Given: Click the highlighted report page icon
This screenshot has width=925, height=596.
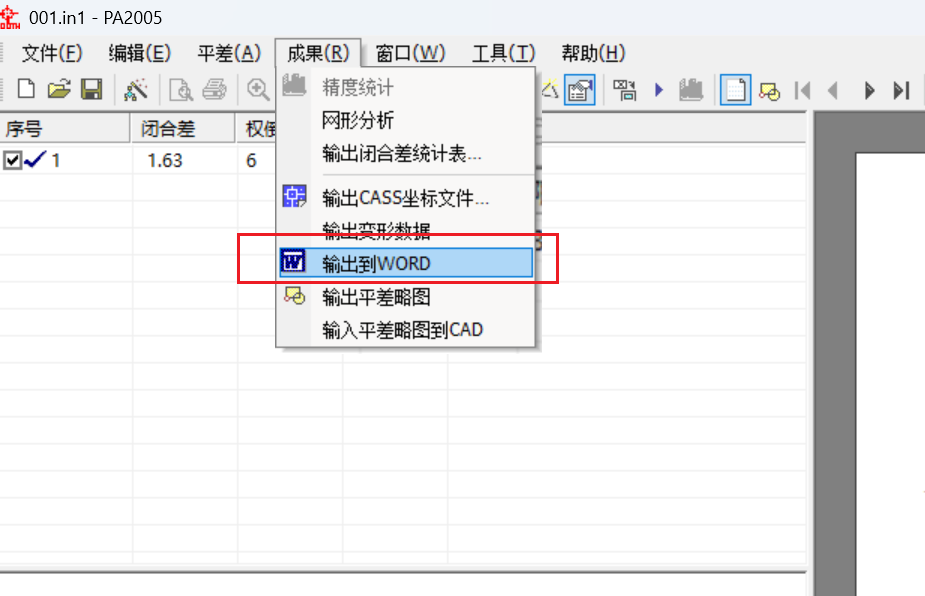Looking at the screenshot, I should [736, 90].
